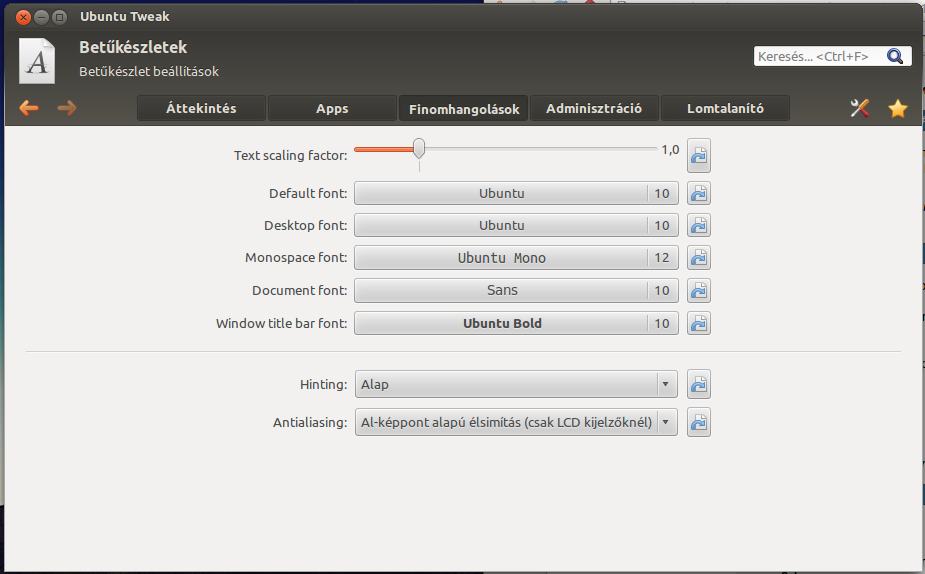Change the Sans 10 document font

516,290
